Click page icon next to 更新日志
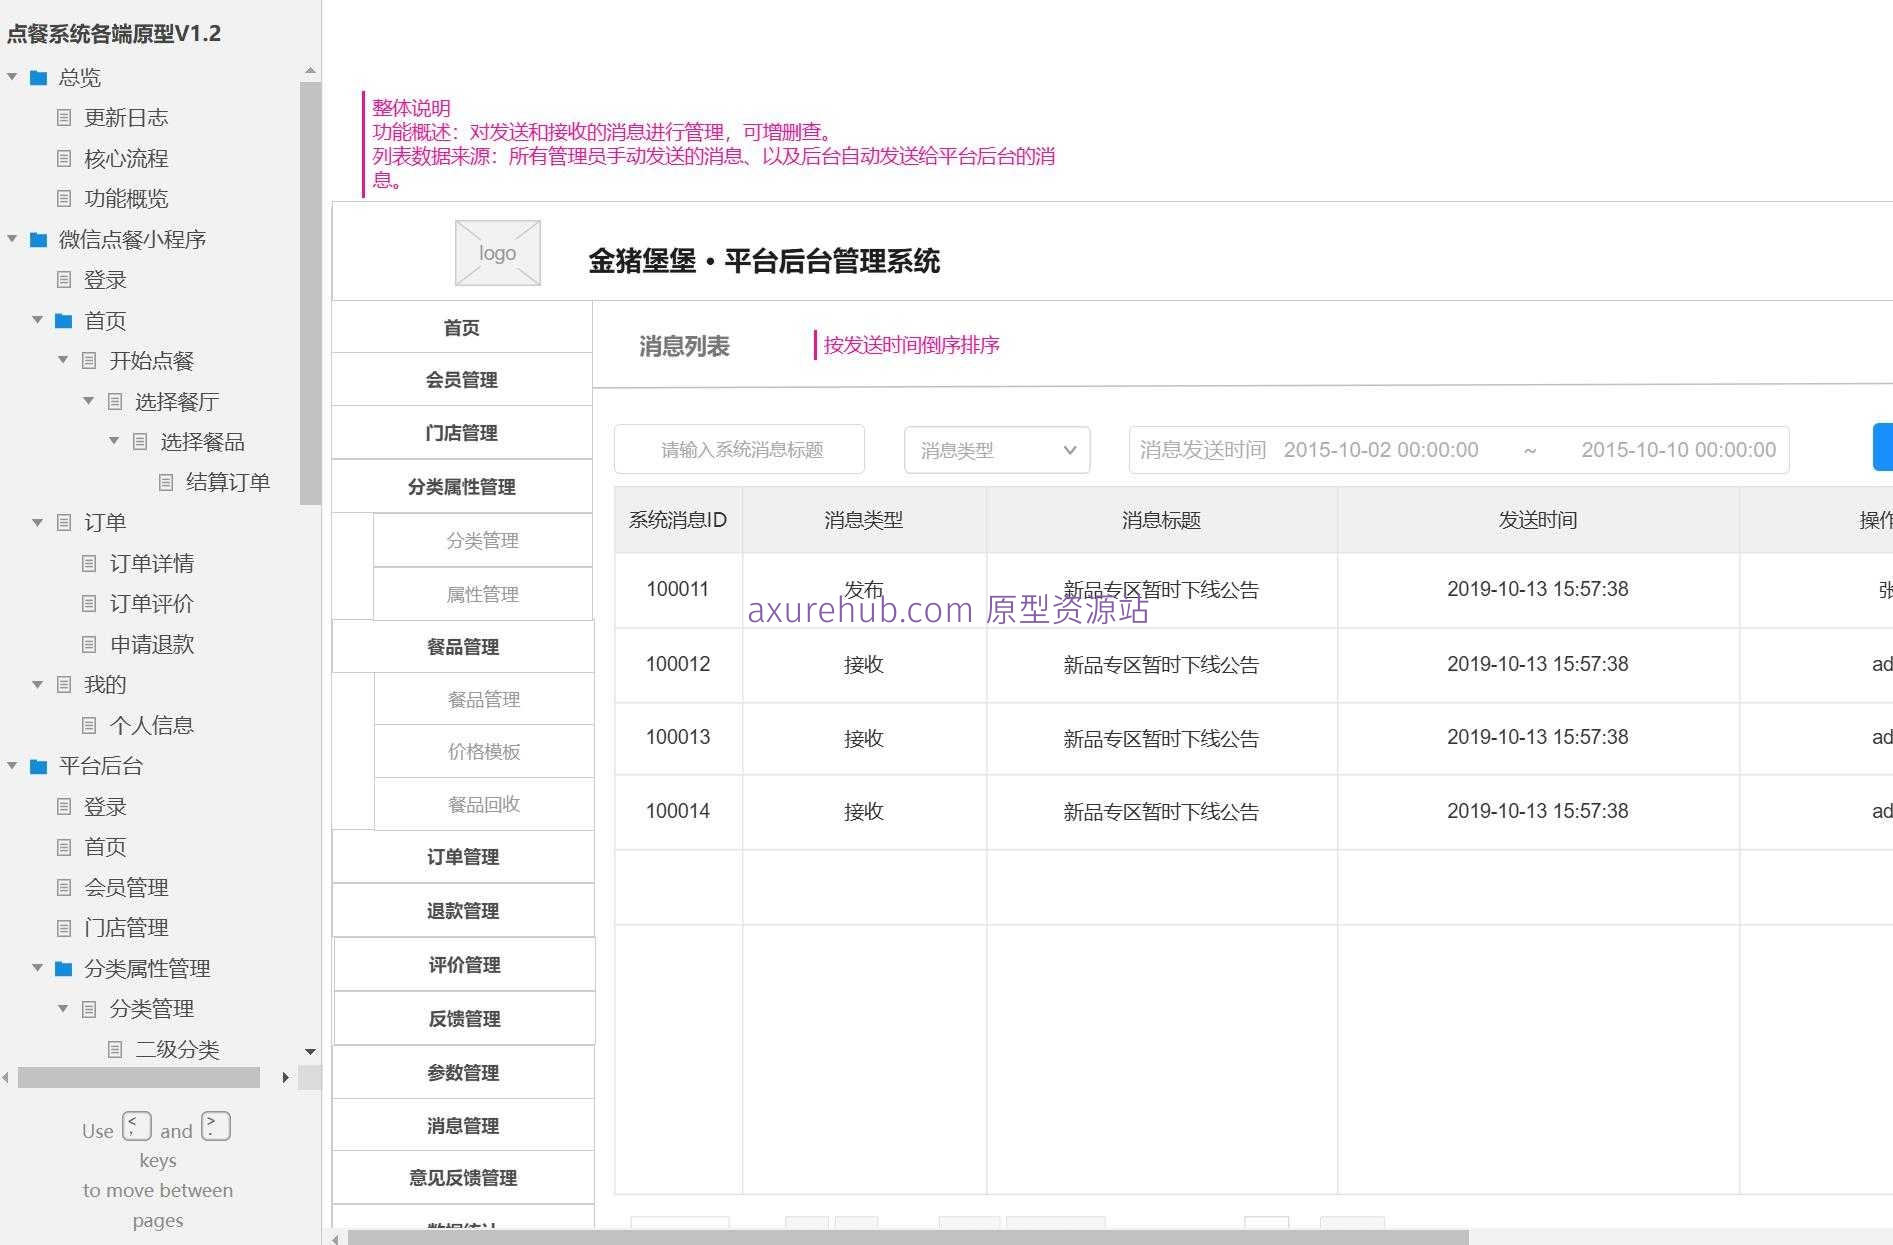 [64, 118]
